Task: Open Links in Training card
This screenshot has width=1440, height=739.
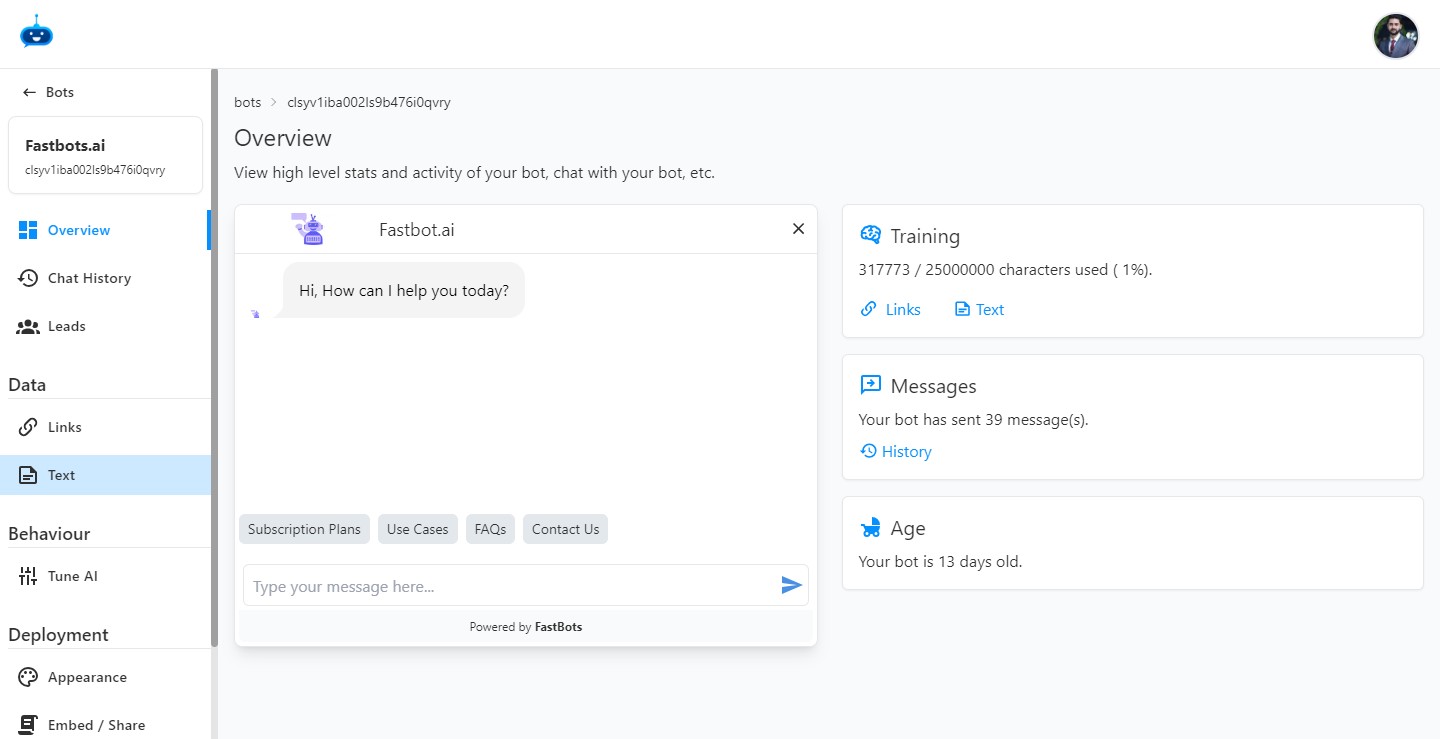Action: (890, 310)
